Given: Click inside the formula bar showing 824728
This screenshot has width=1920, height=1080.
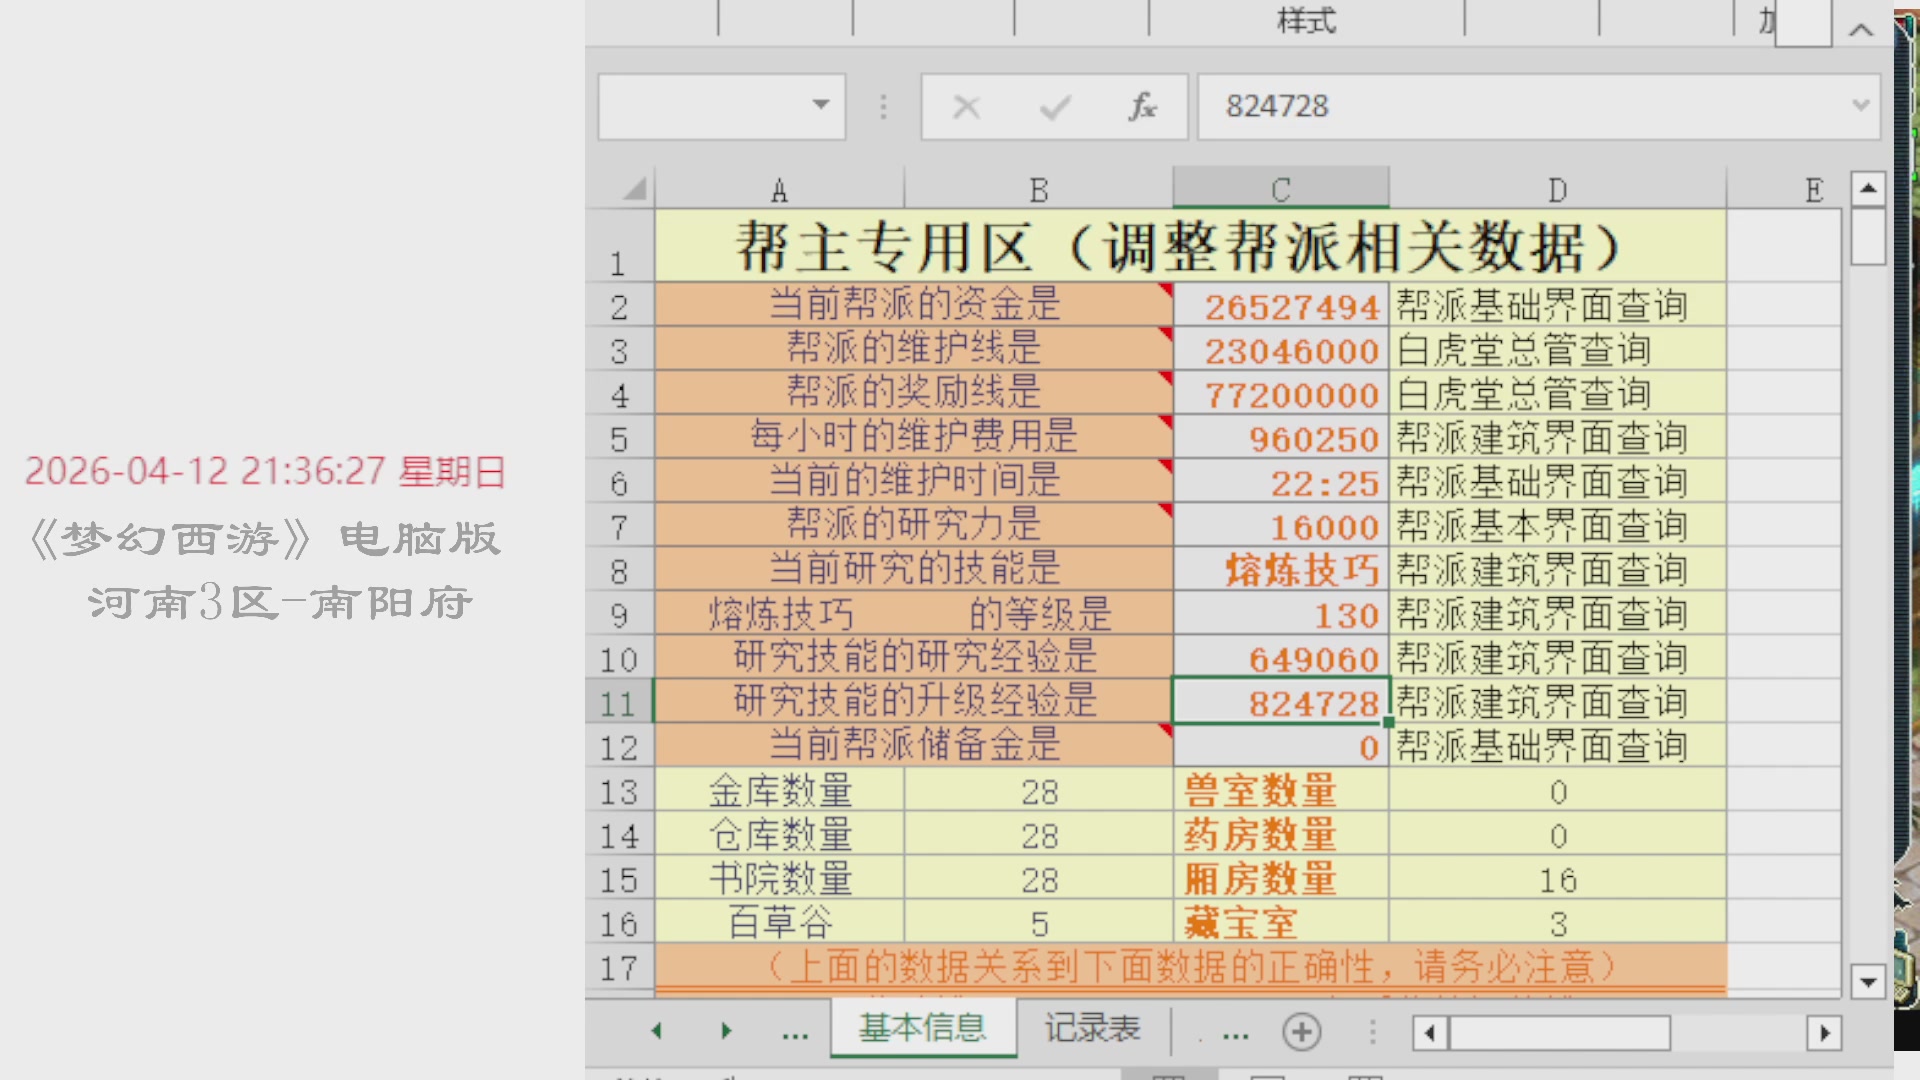Looking at the screenshot, I should (x=1400, y=107).
